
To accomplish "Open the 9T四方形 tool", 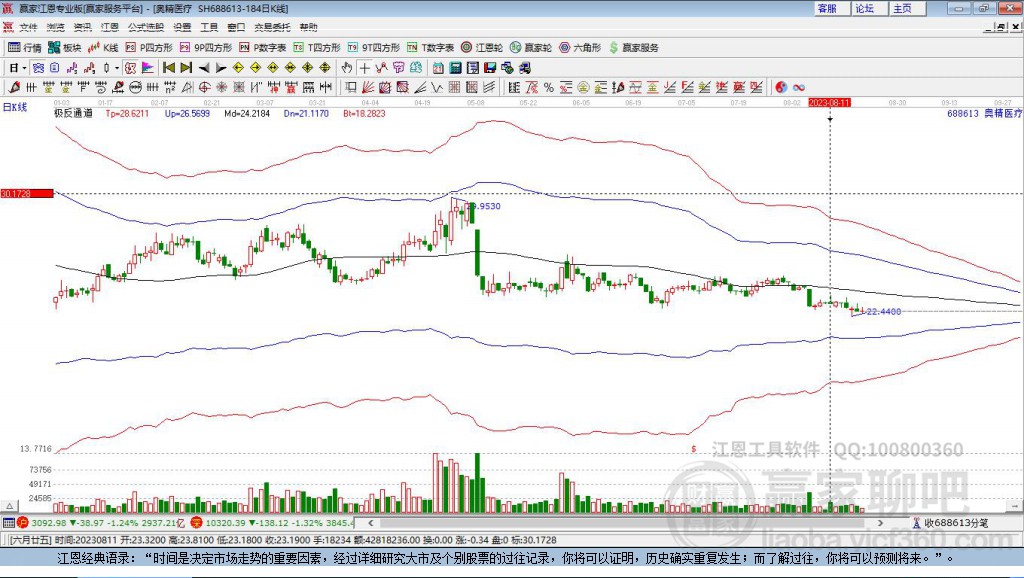I will [x=374, y=48].
